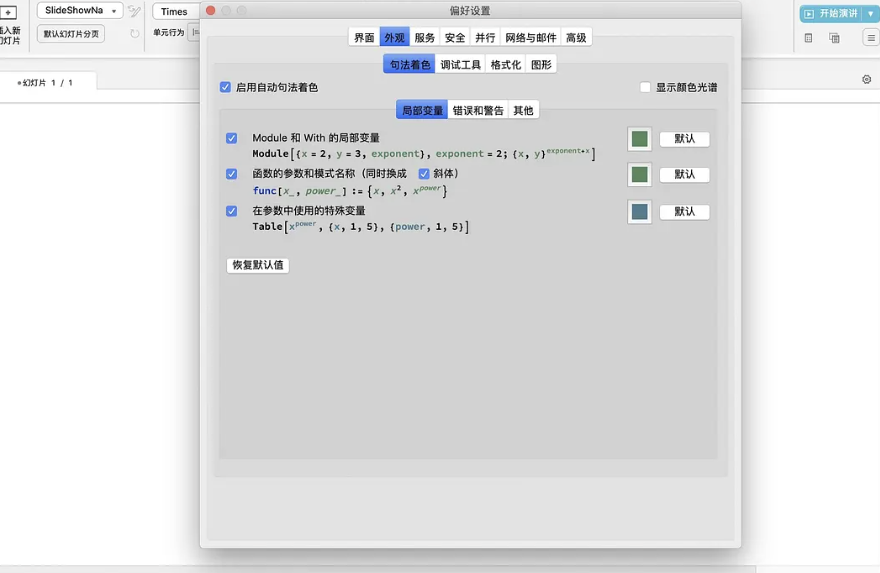This screenshot has width=880, height=573.
Task: Click the single grid page icon
Action: pos(808,38)
